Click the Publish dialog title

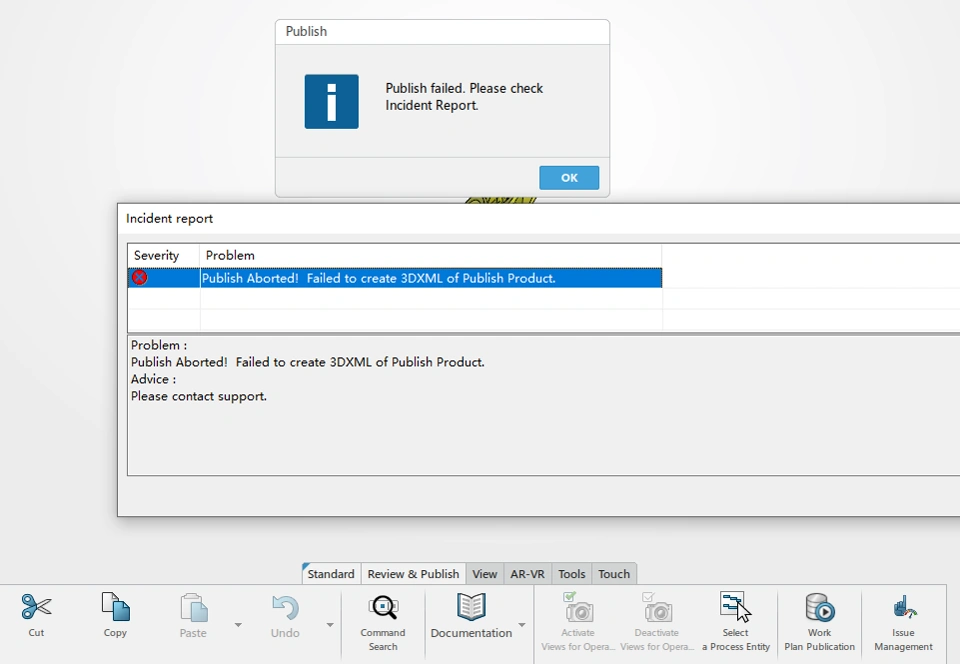(306, 31)
